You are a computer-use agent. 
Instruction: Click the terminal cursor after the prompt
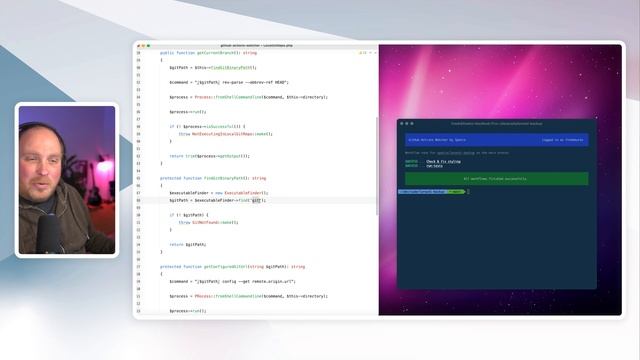(468, 191)
